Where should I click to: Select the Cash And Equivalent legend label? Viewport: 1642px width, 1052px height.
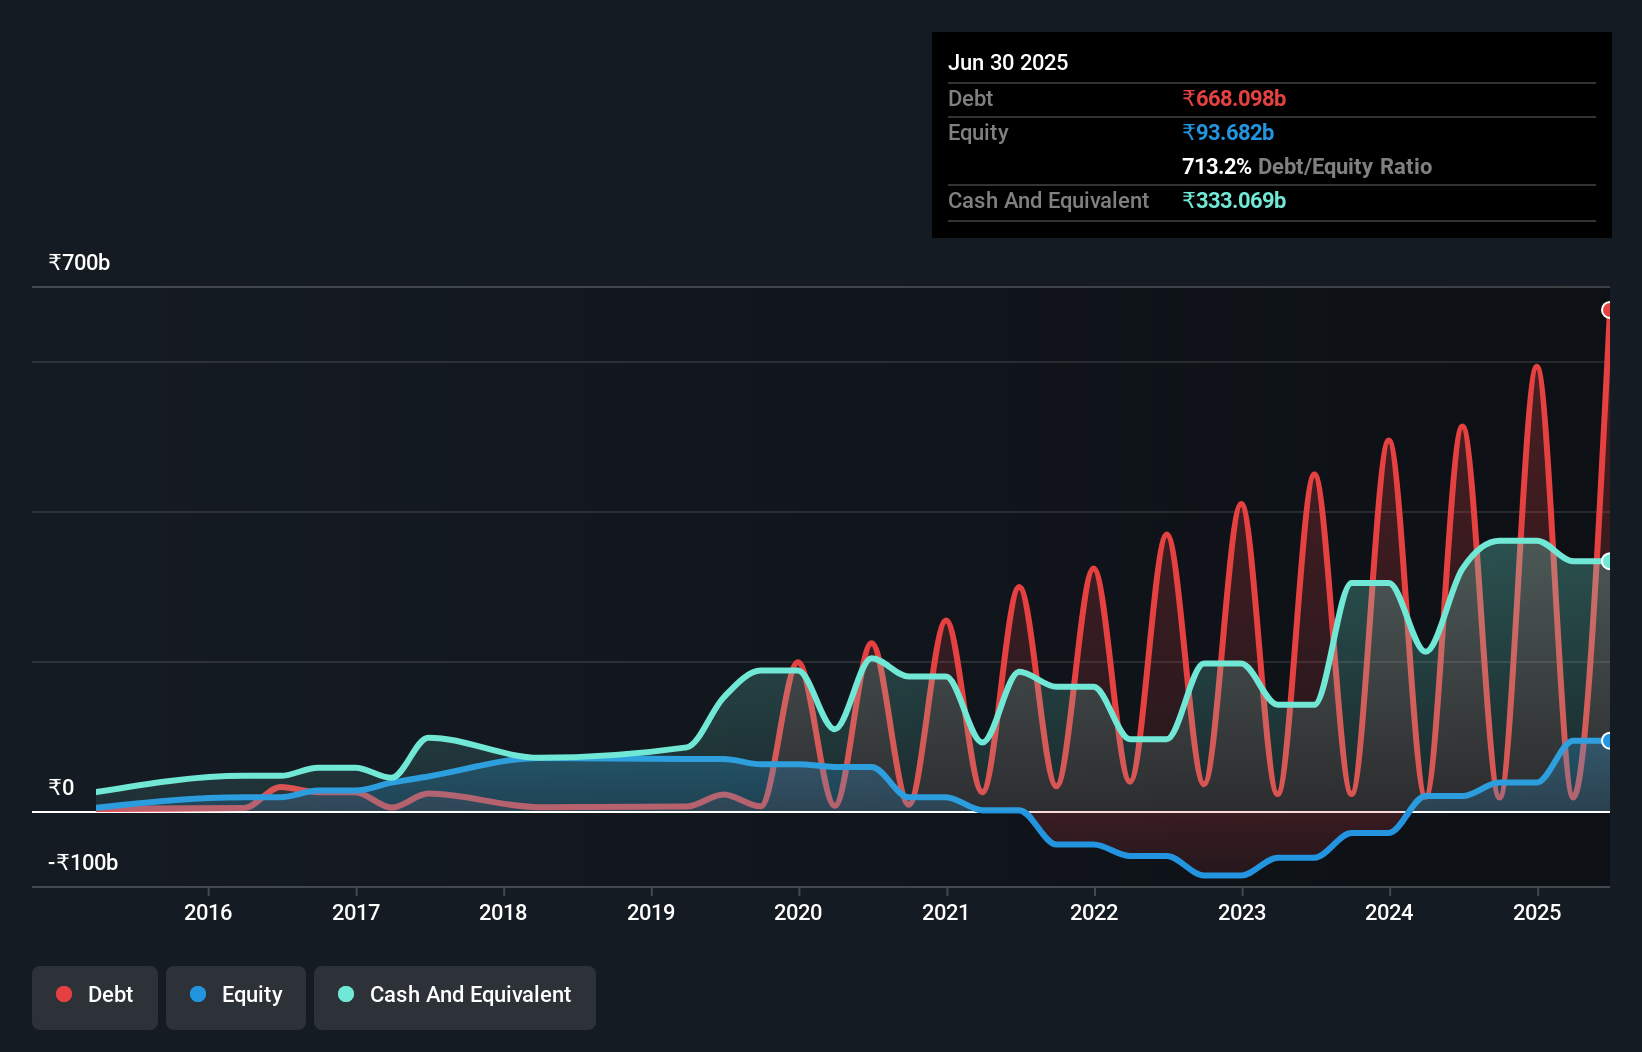[x=471, y=995]
